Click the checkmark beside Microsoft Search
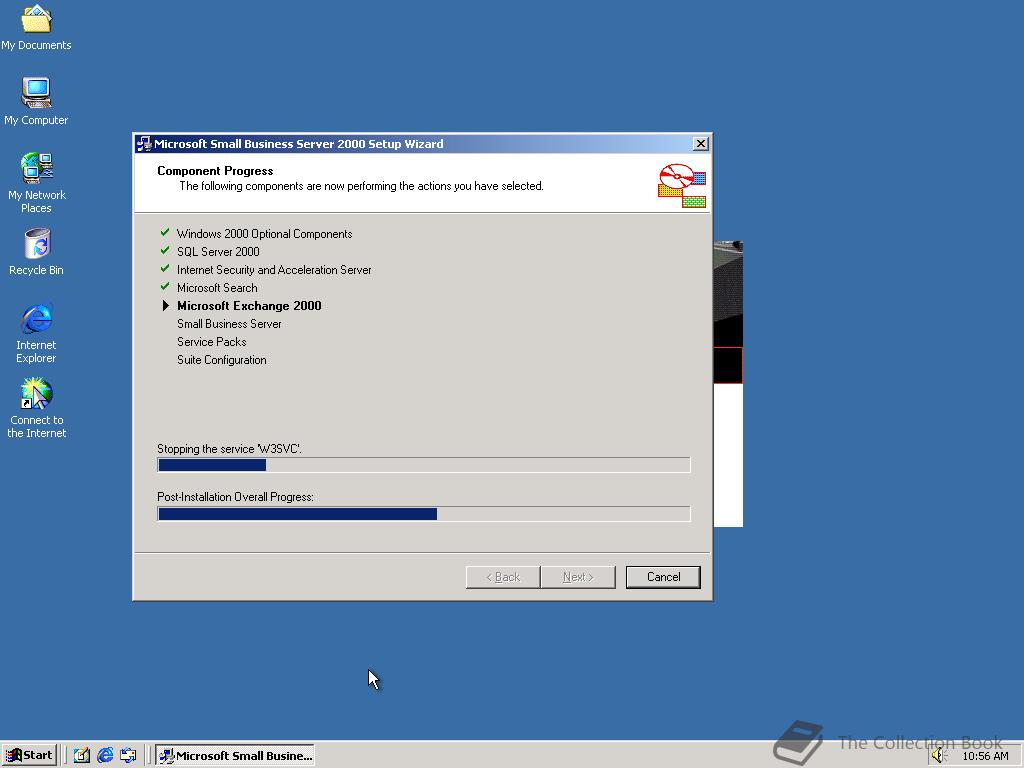This screenshot has height=768, width=1024. click(165, 287)
